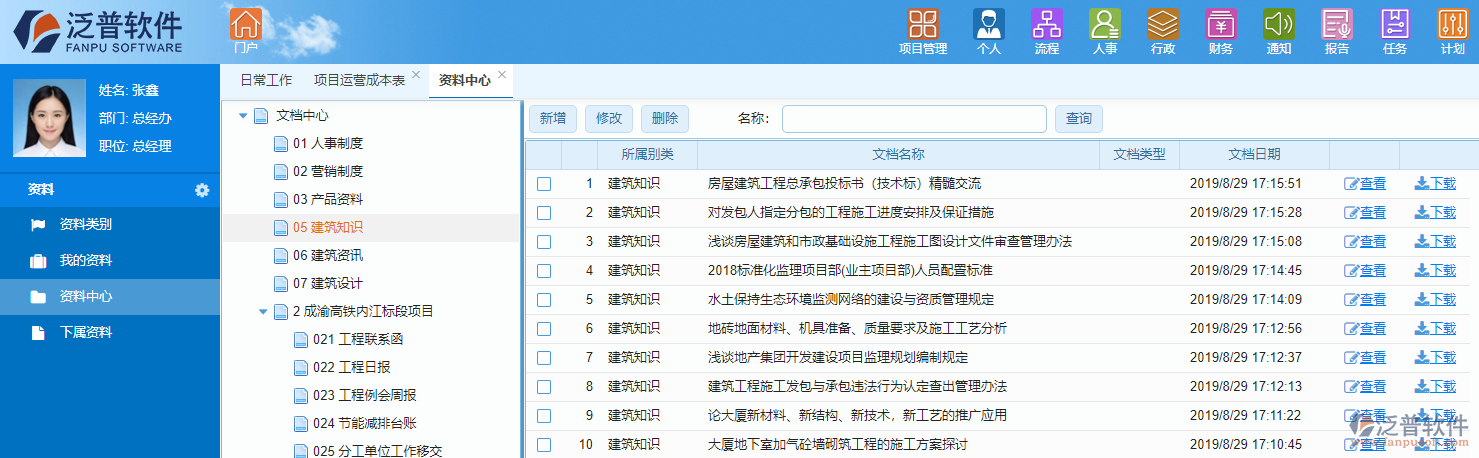
Task: Select 023 工程例会周报 in the tree
Action: 364,396
